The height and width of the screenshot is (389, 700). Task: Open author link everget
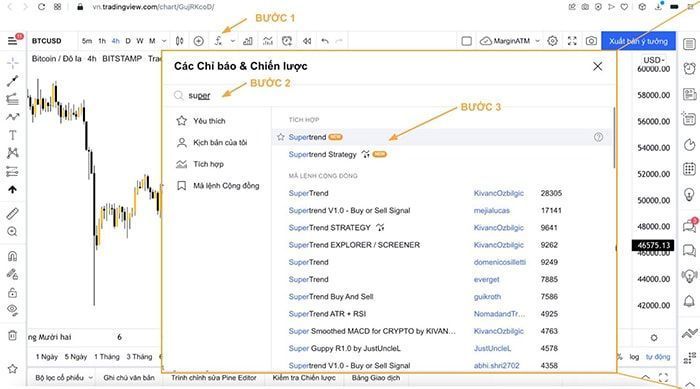coord(487,280)
